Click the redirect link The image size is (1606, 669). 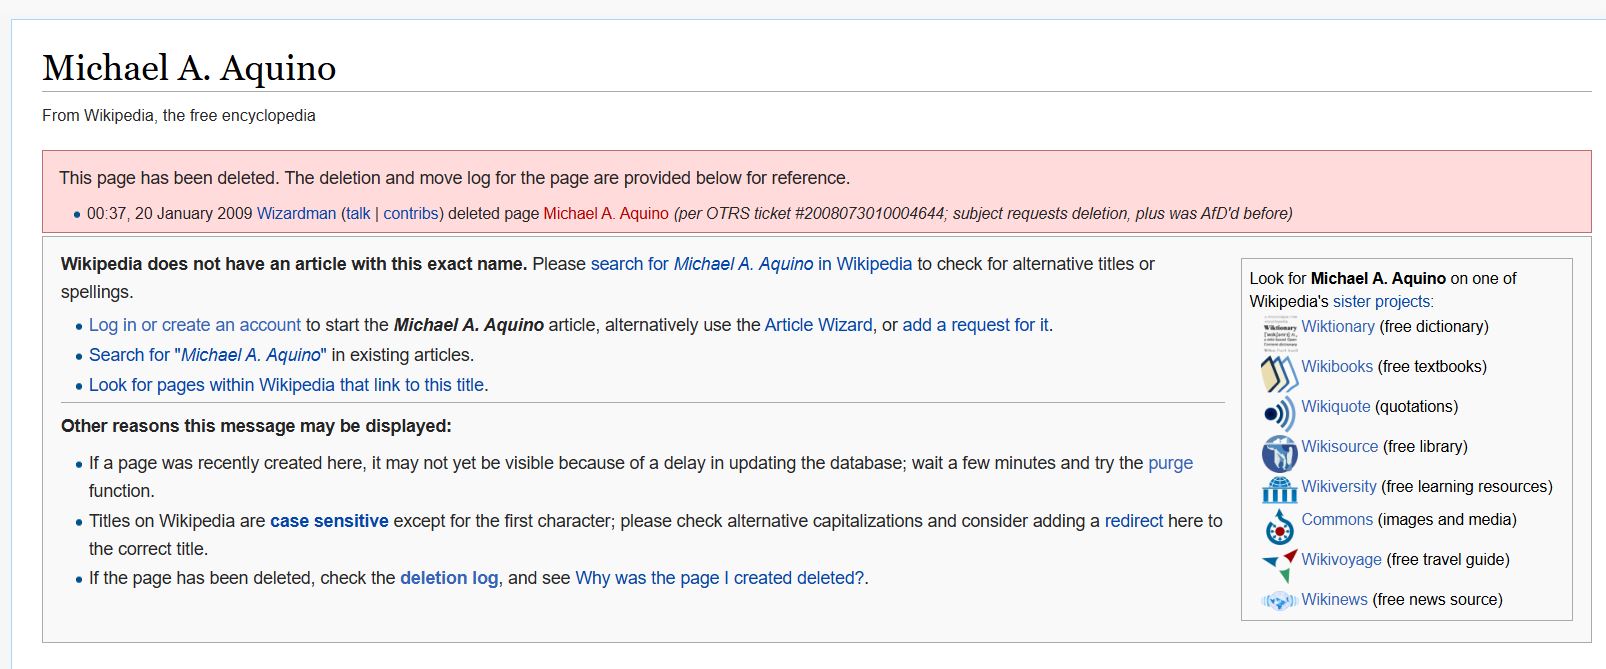pyautogui.click(x=1133, y=521)
